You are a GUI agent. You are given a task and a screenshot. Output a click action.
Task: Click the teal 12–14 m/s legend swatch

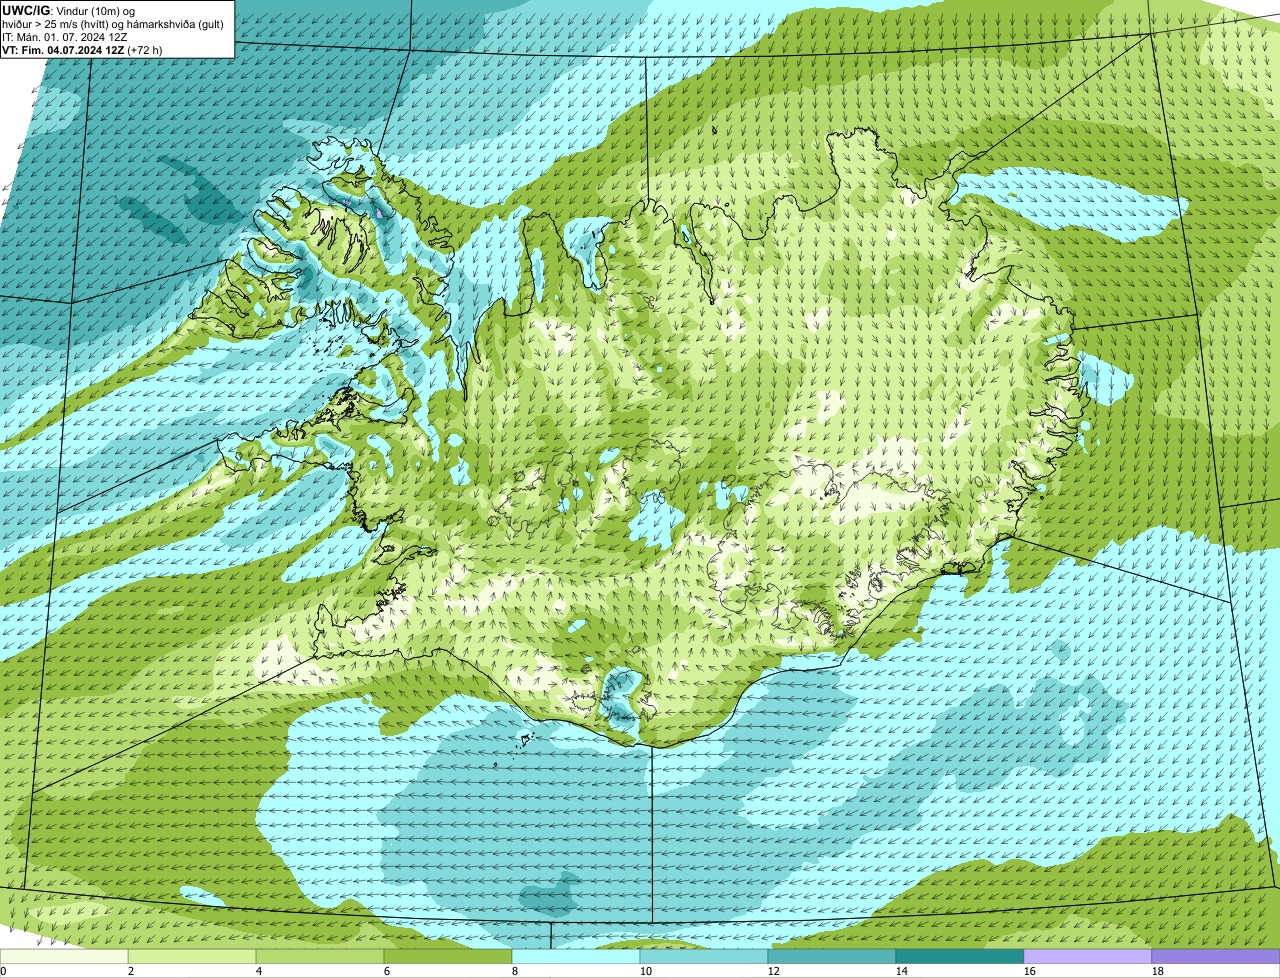[x=832, y=957]
